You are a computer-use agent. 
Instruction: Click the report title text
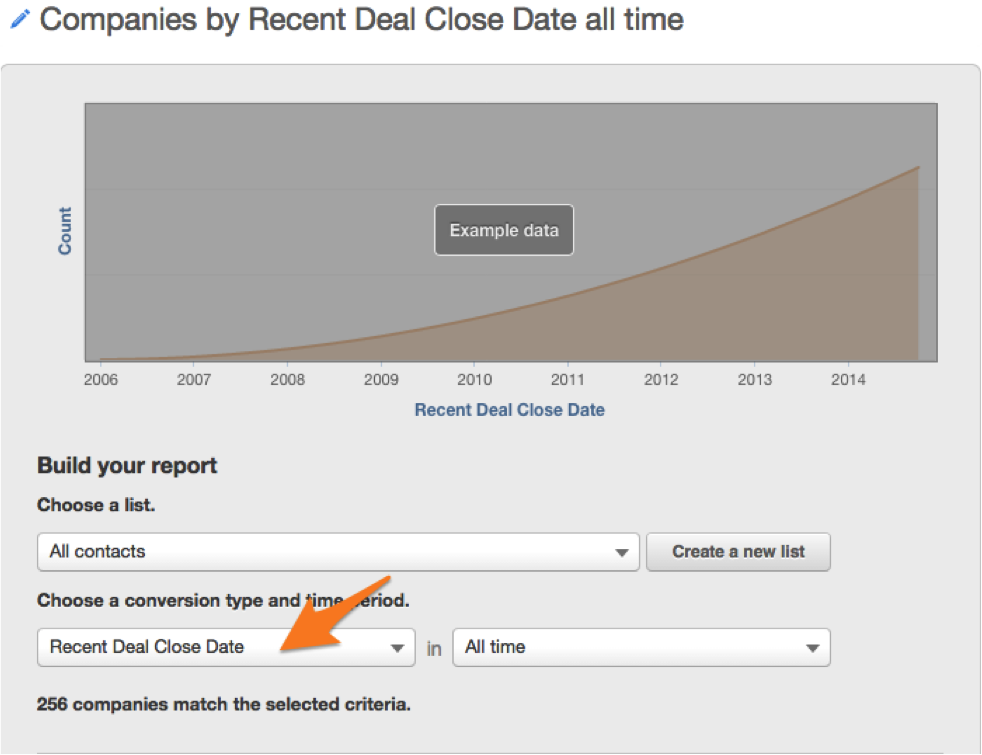pyautogui.click(x=361, y=19)
